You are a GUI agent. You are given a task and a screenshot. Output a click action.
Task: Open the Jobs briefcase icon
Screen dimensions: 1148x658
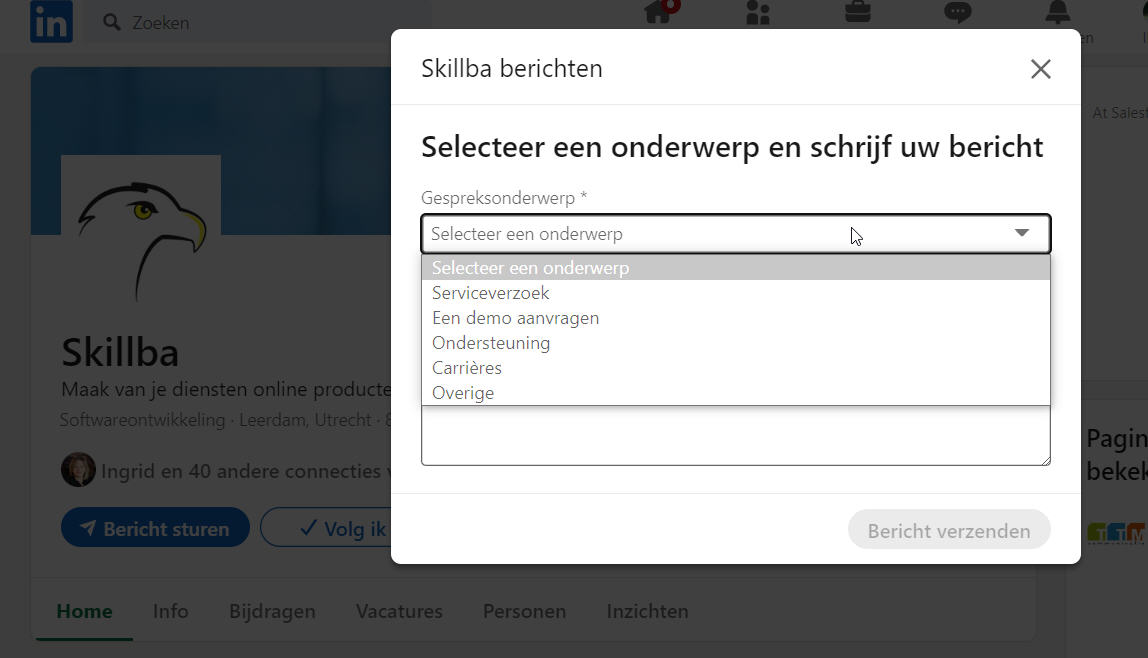click(x=857, y=12)
